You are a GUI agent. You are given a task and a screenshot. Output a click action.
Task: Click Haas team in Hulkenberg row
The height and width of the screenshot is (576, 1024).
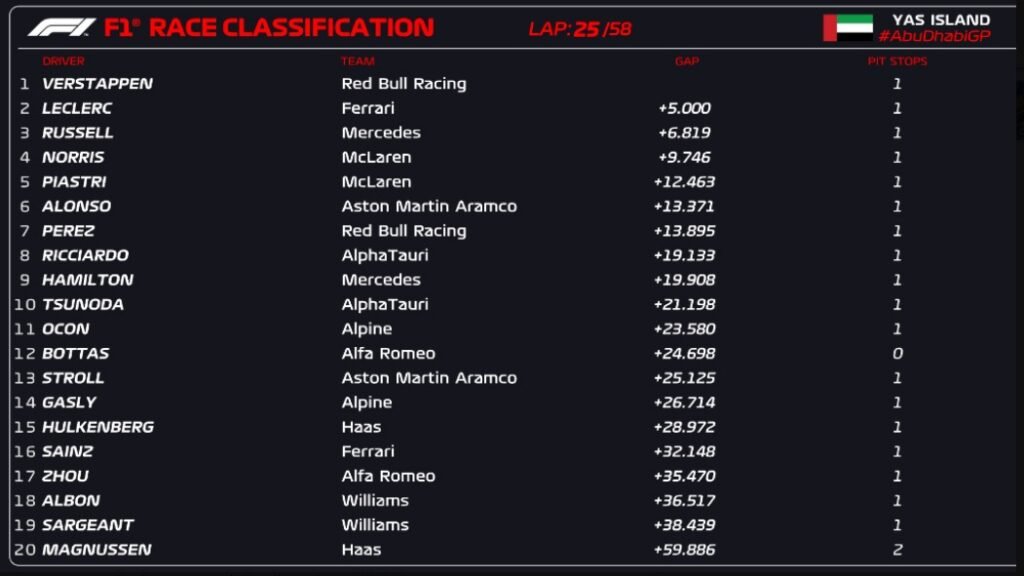(x=361, y=427)
